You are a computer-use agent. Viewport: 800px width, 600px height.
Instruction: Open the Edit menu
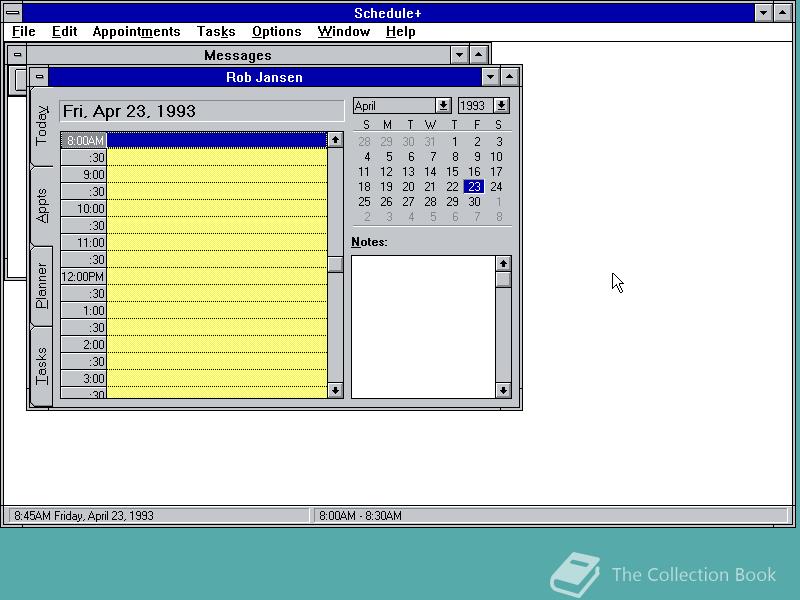click(64, 32)
